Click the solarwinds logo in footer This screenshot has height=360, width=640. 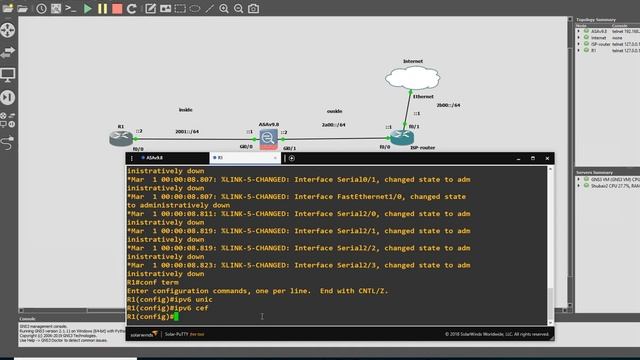[144, 334]
